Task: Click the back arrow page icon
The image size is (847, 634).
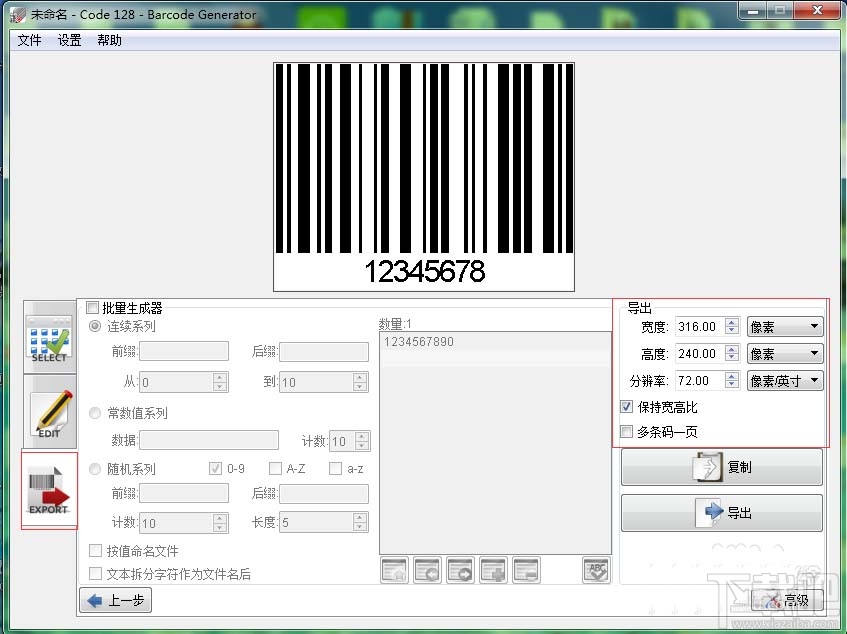Action: pos(427,568)
